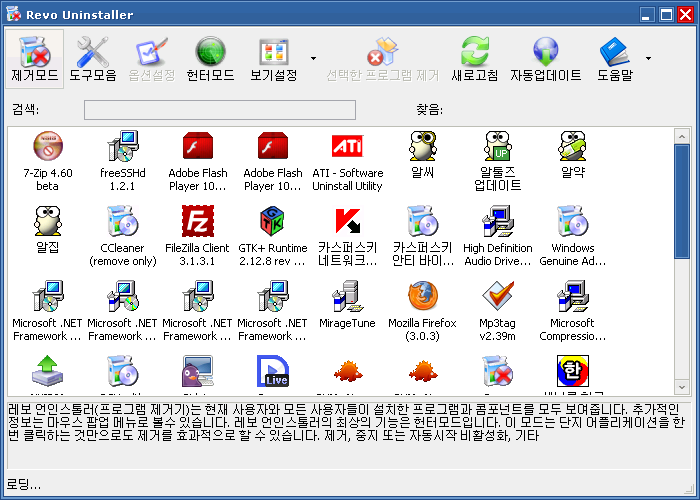Select Microsoft Compression entry
This screenshot has width=700, height=500.
(572, 312)
